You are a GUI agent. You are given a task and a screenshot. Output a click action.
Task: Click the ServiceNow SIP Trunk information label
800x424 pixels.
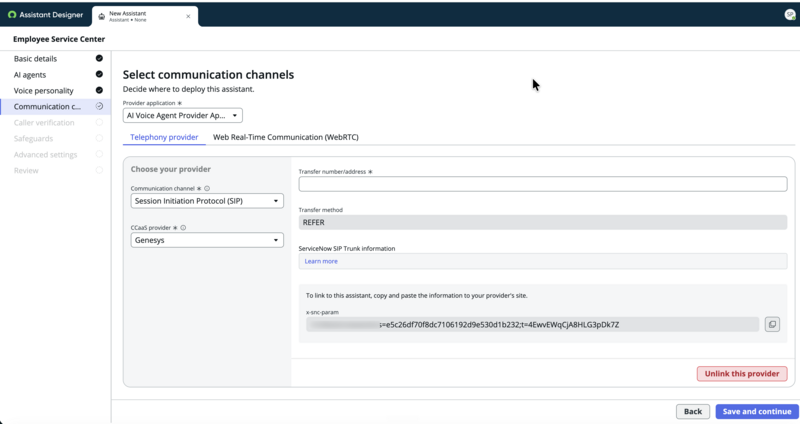(x=346, y=248)
